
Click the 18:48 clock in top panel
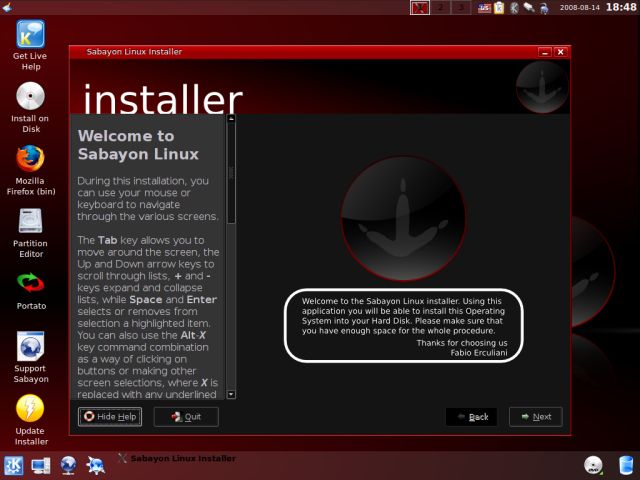621,7
